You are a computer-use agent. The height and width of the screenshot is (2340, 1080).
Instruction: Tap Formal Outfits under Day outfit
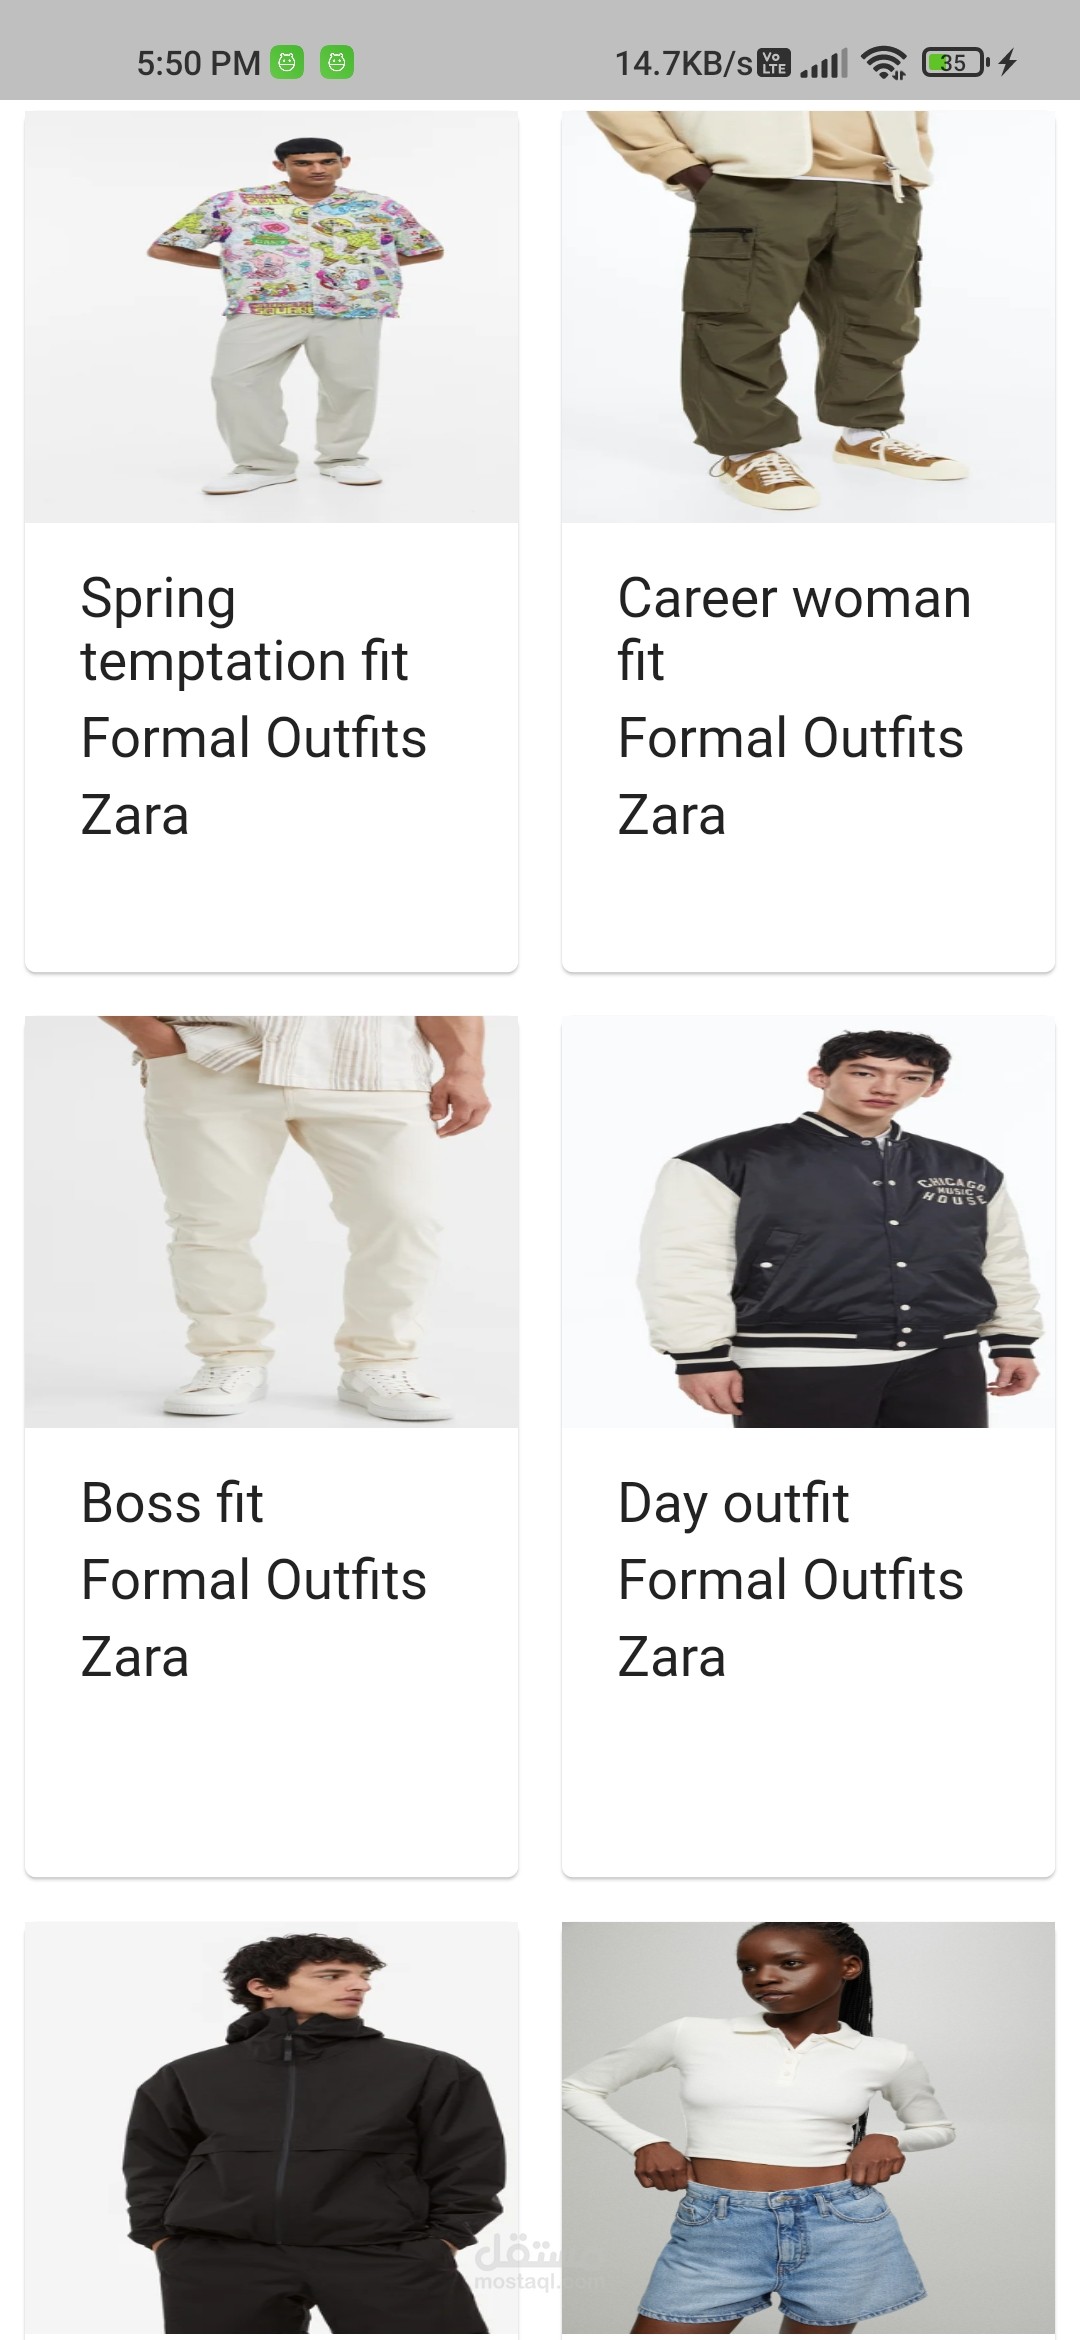[791, 1580]
